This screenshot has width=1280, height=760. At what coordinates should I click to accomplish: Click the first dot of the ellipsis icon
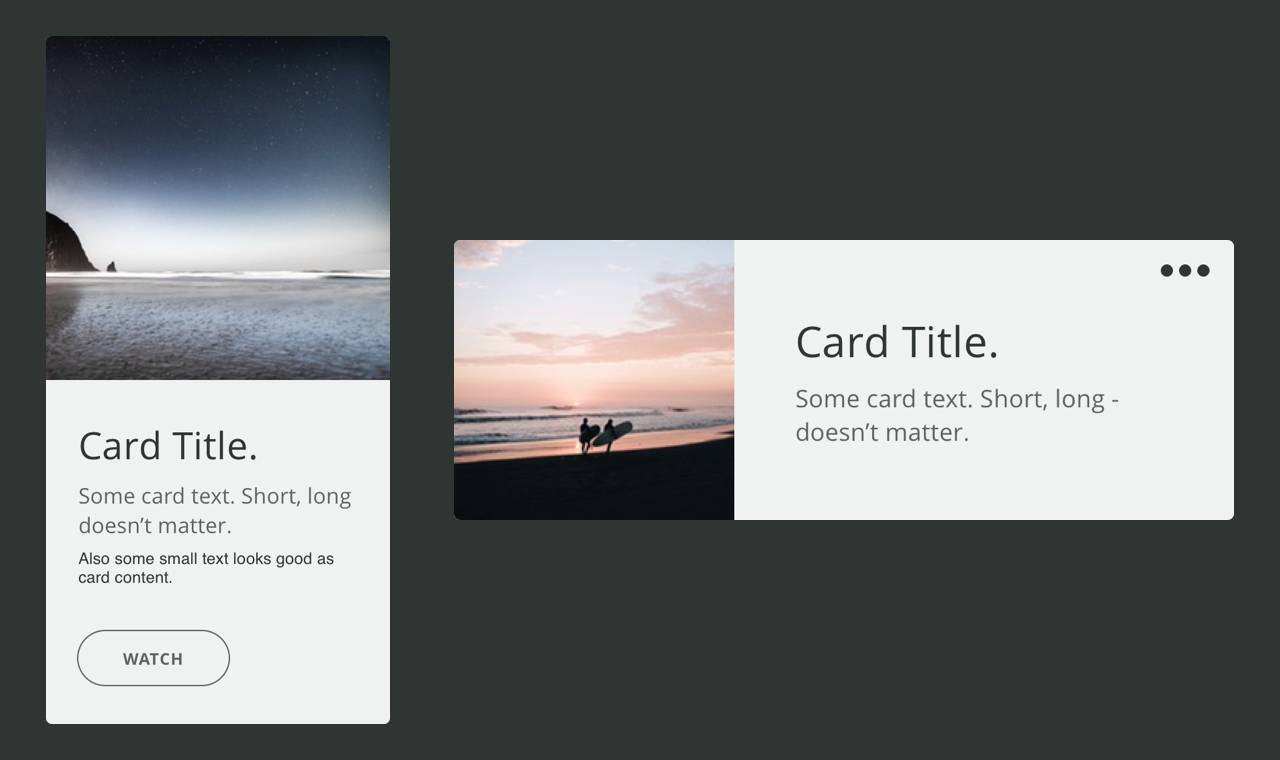click(1167, 270)
